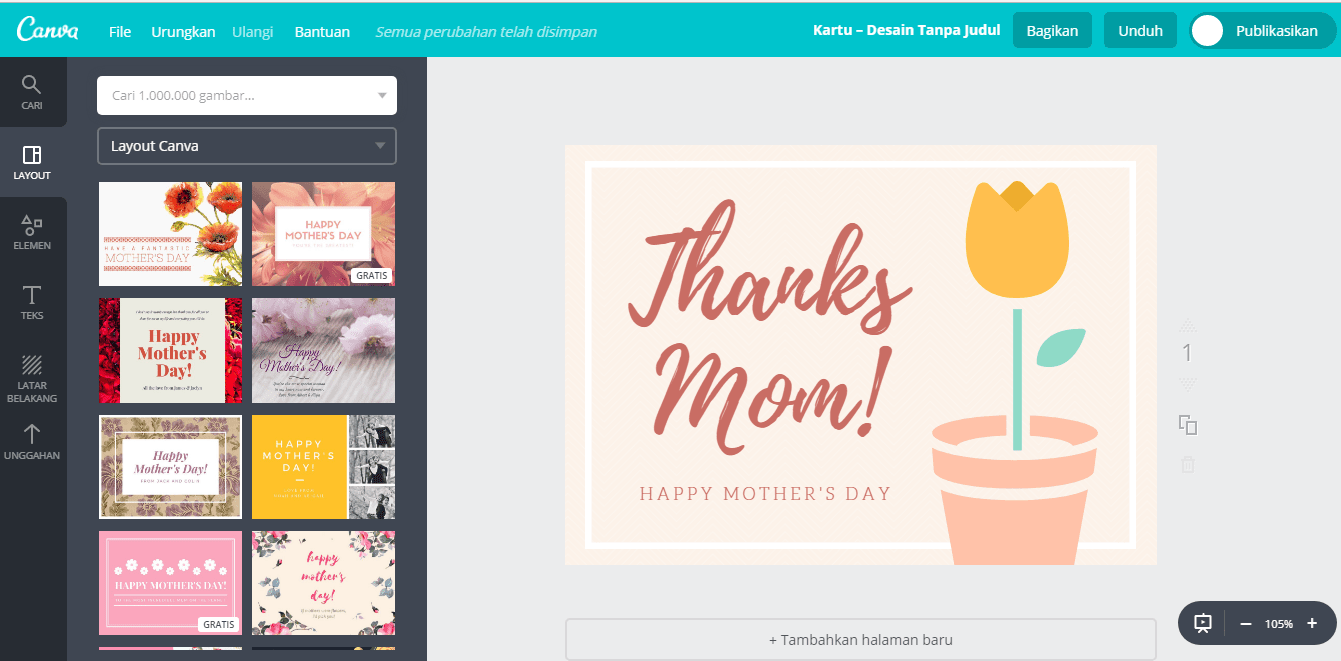
Task: Select the floral pattern Happy Mother's Day layout
Action: pos(170,467)
